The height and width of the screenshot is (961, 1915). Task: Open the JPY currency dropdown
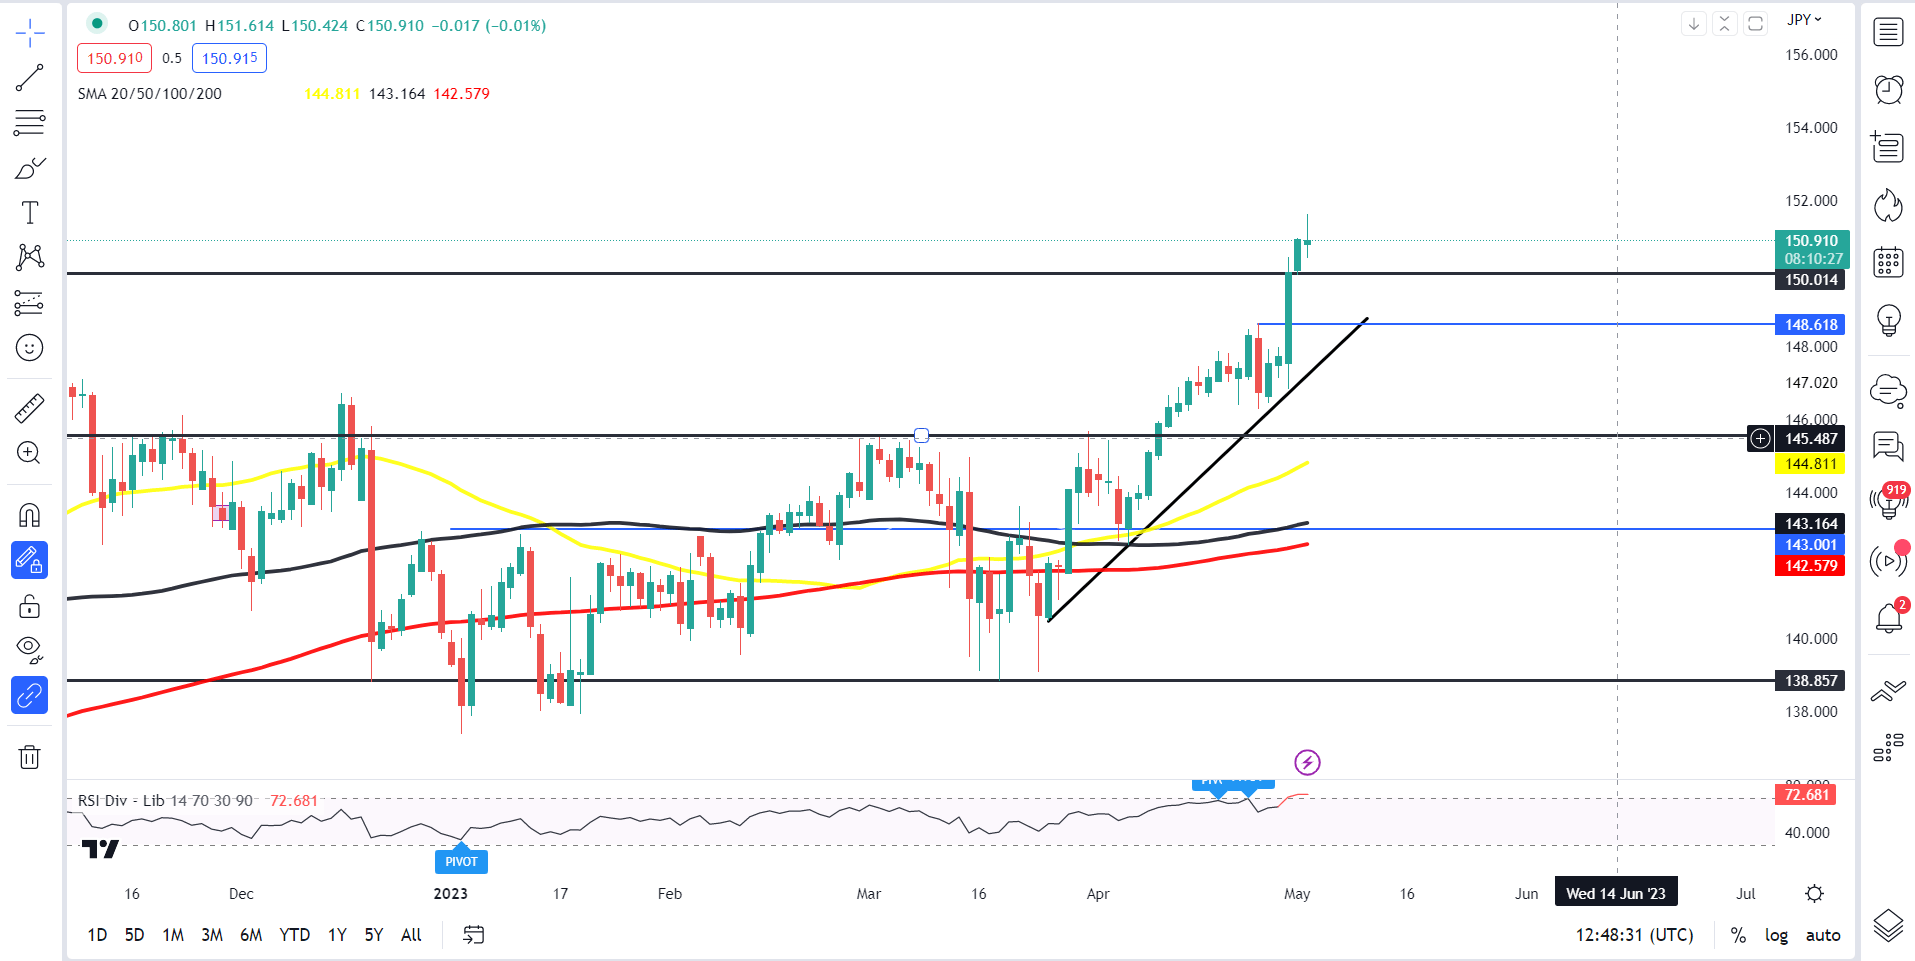click(1804, 20)
